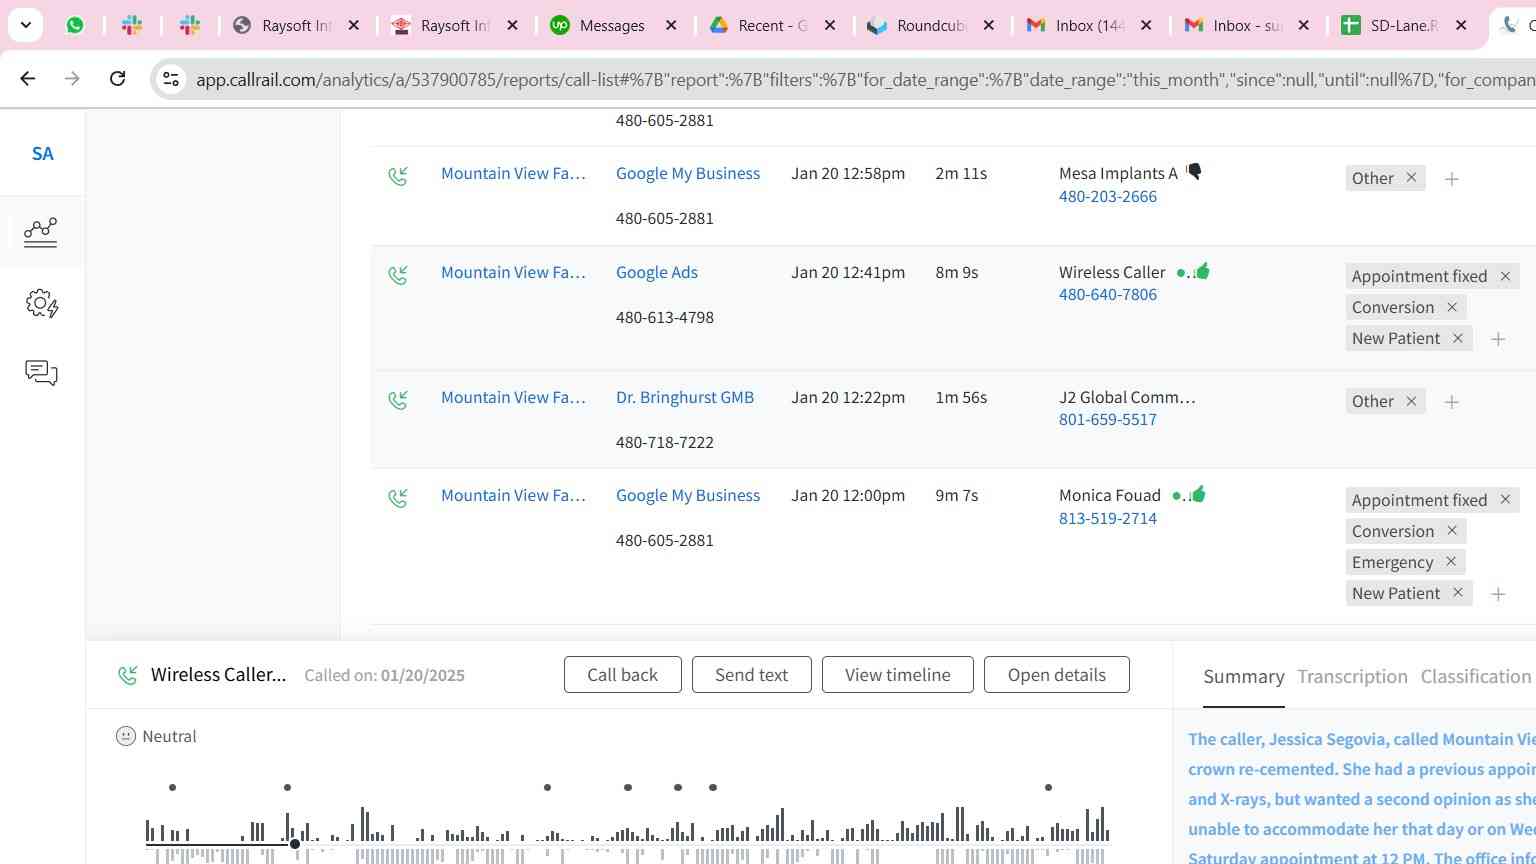The width and height of the screenshot is (1536, 864).
Task: Open phone number 801-659-5517 link
Action: (x=1107, y=419)
